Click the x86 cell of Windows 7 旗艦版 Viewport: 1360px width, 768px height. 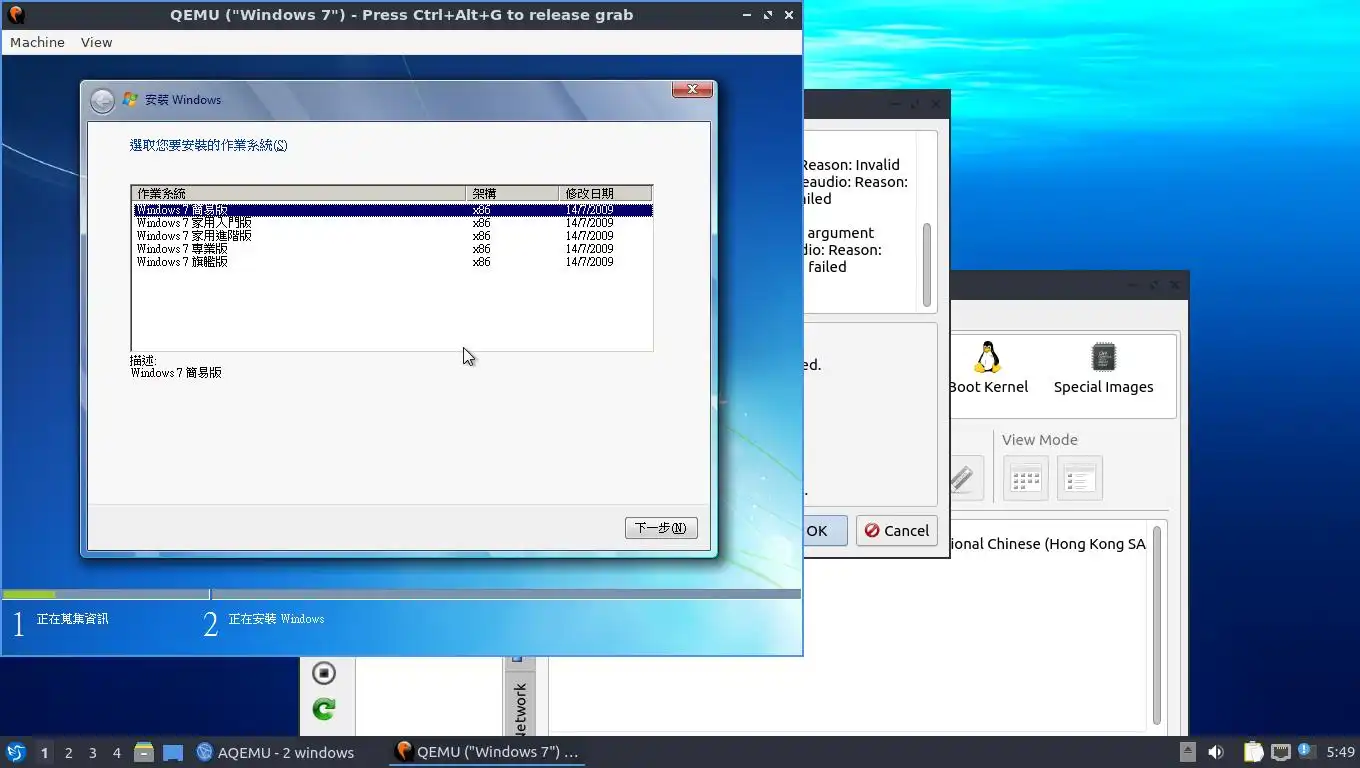point(481,262)
